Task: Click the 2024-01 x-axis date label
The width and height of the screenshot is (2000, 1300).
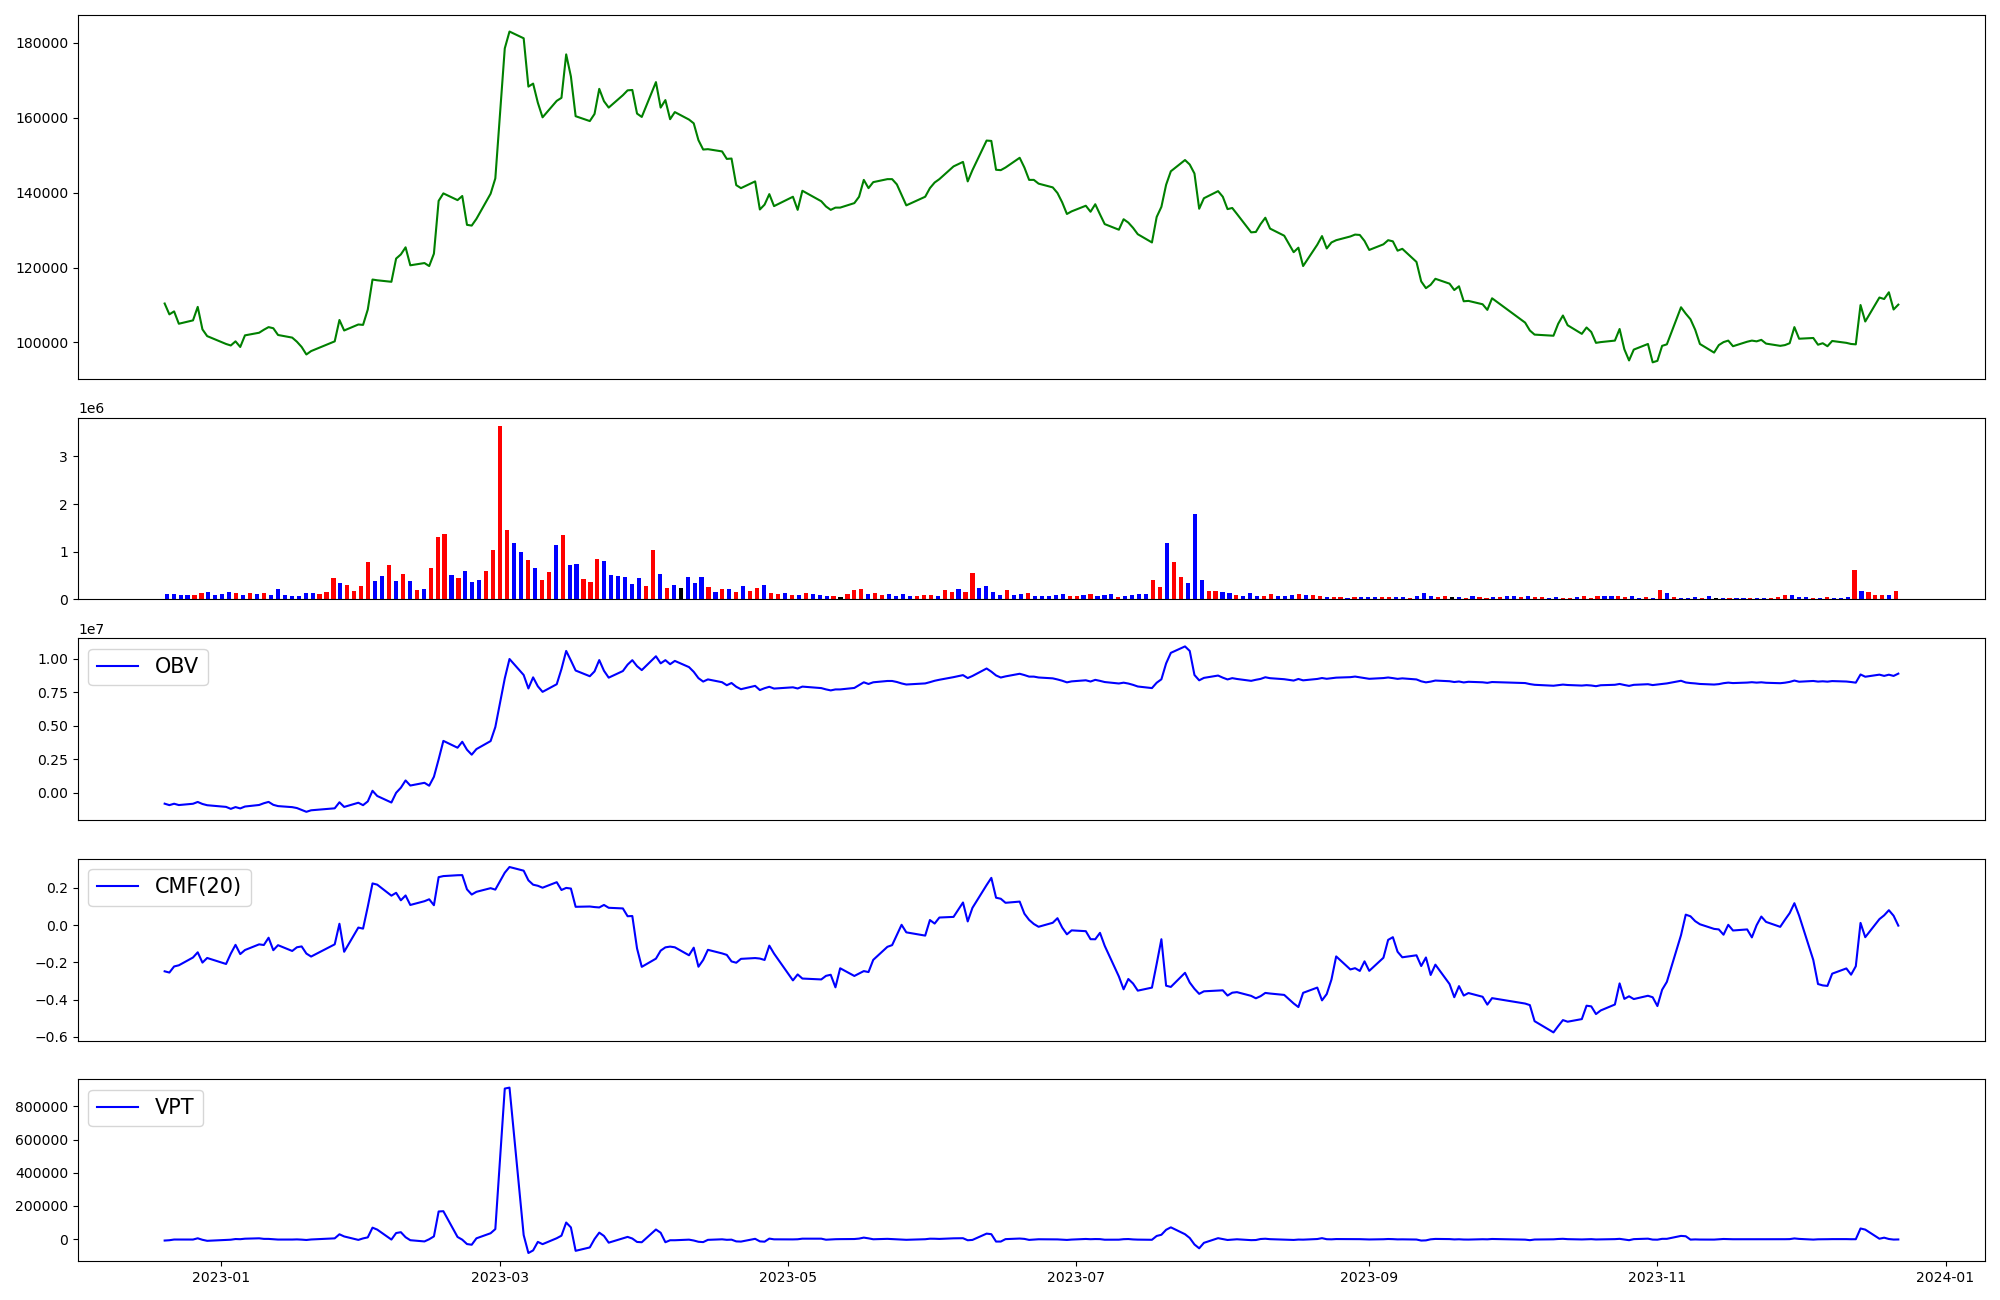Action: (x=1945, y=1277)
